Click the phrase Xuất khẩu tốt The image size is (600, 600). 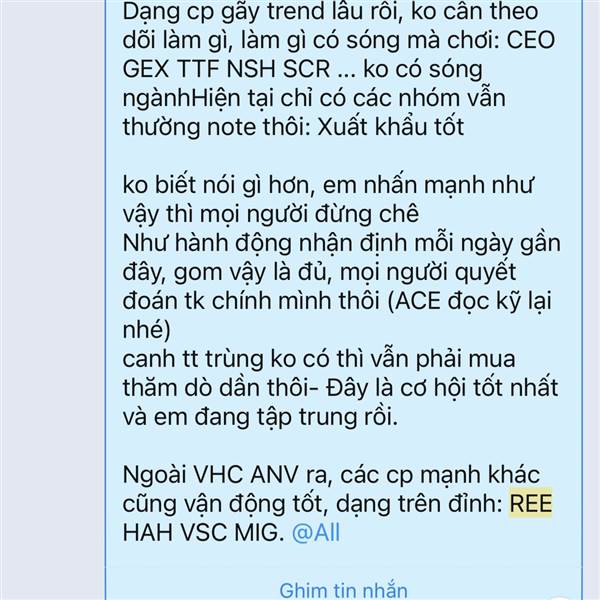point(391,127)
